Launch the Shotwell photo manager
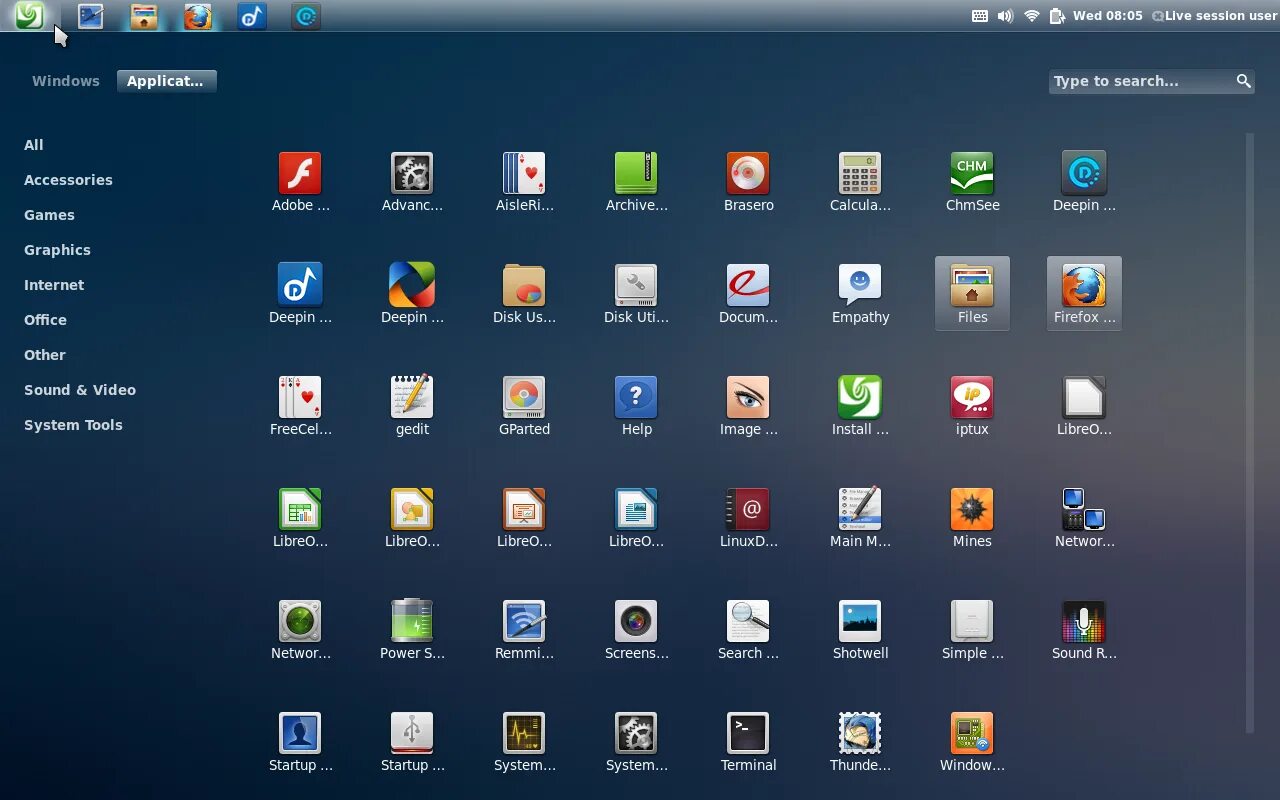 (860, 622)
